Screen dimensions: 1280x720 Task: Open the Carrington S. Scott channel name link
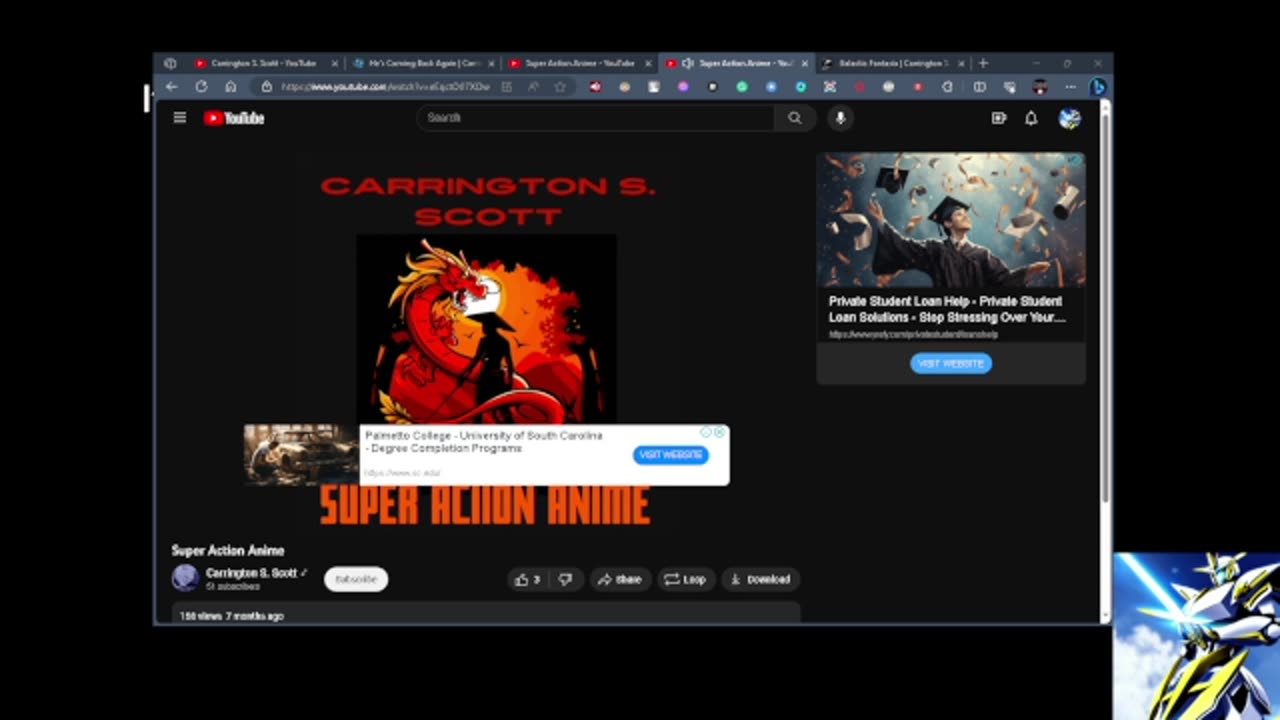click(x=251, y=573)
